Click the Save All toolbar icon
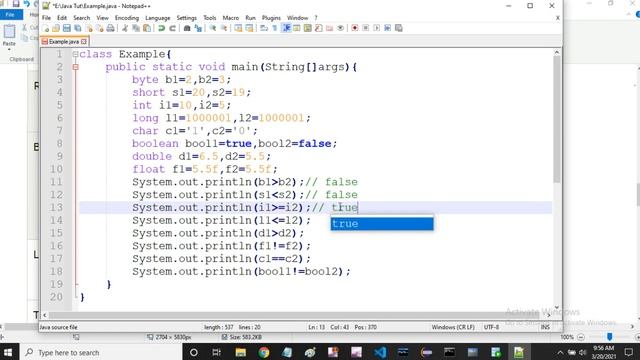This screenshot has width=640, height=360. click(x=78, y=28)
